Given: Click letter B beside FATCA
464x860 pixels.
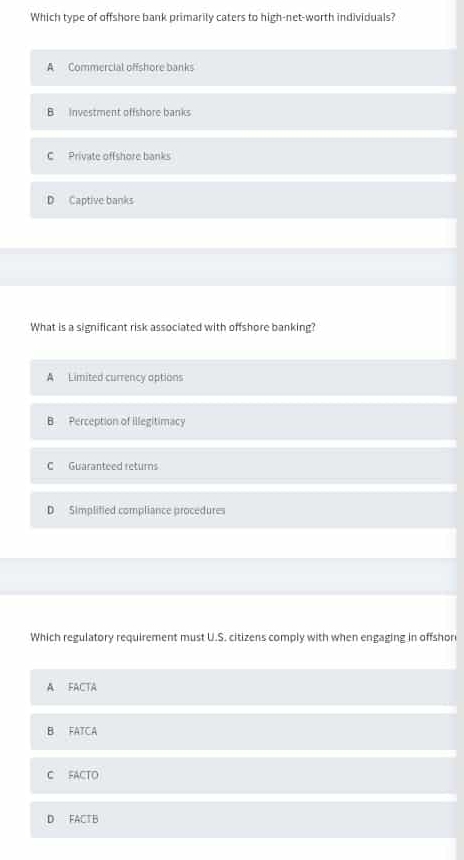Looking at the screenshot, I should tap(50, 732).
